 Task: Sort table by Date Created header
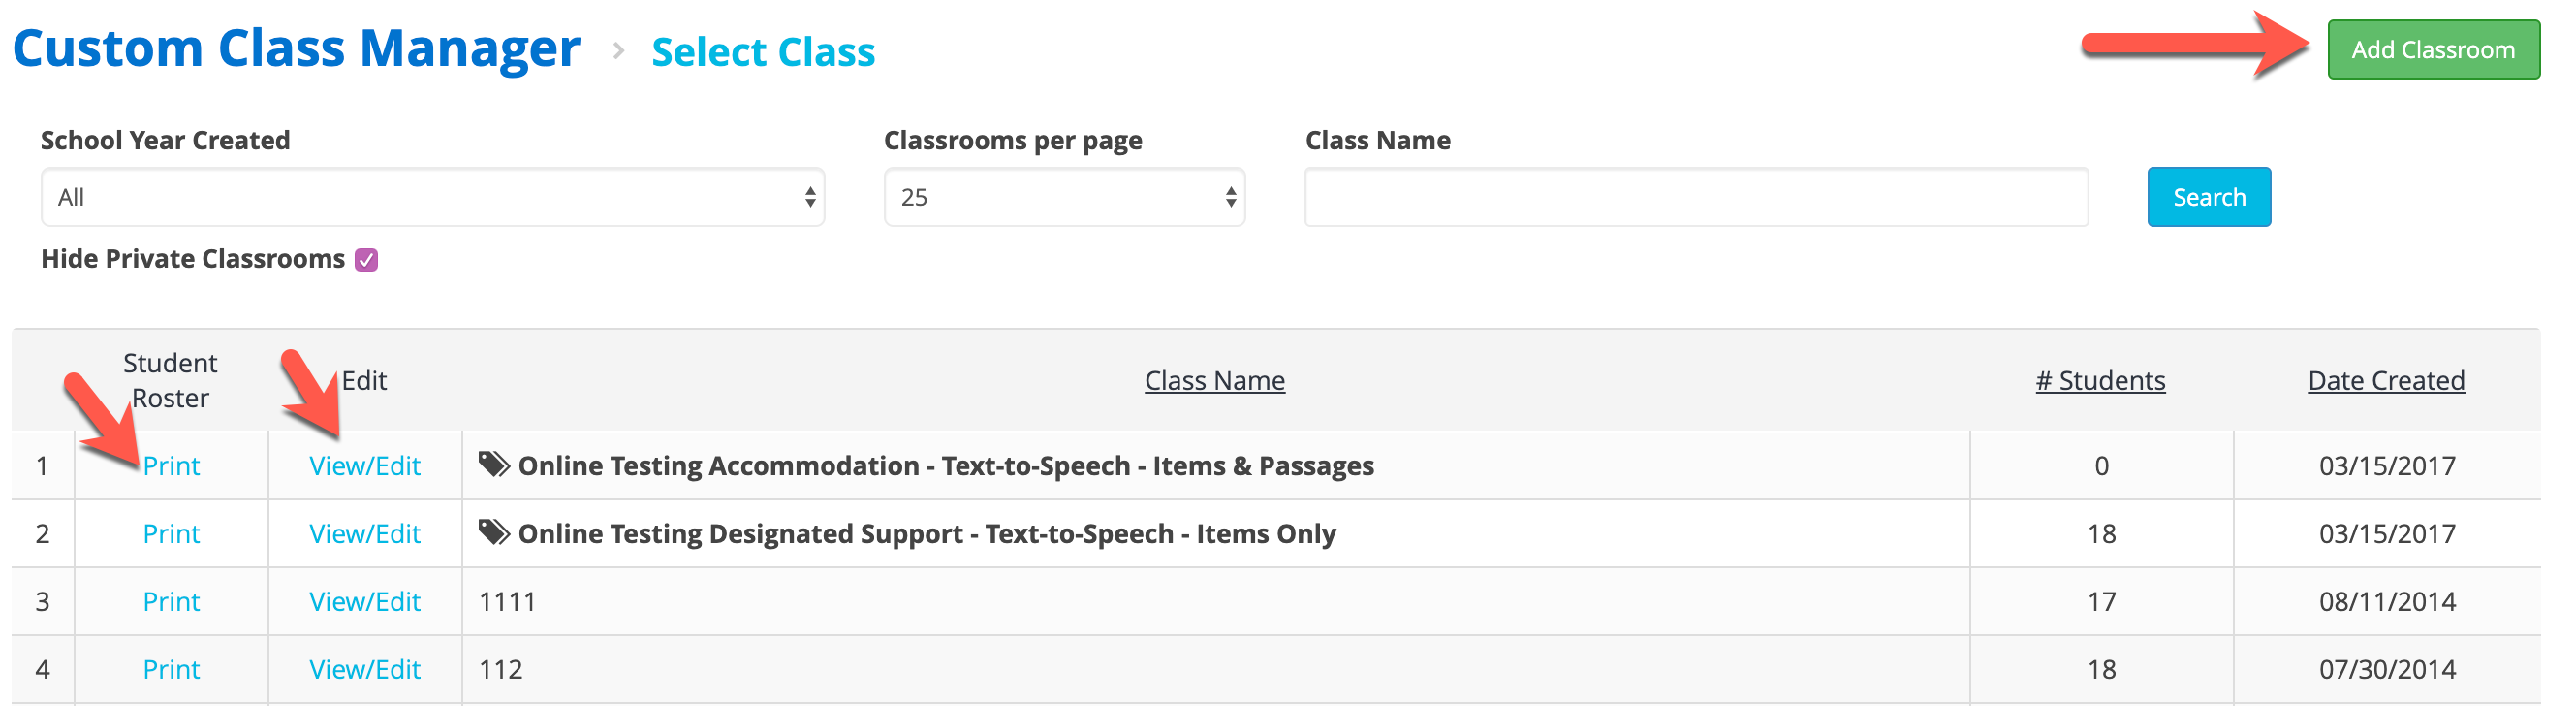click(2386, 381)
